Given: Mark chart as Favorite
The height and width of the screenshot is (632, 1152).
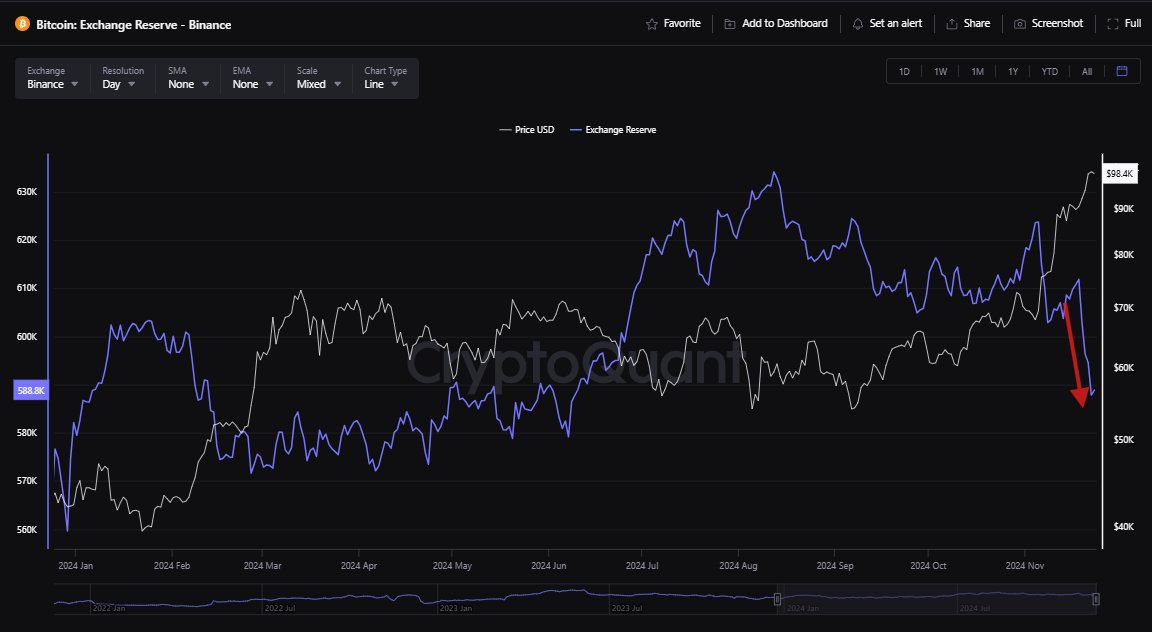Looking at the screenshot, I should point(682,24).
